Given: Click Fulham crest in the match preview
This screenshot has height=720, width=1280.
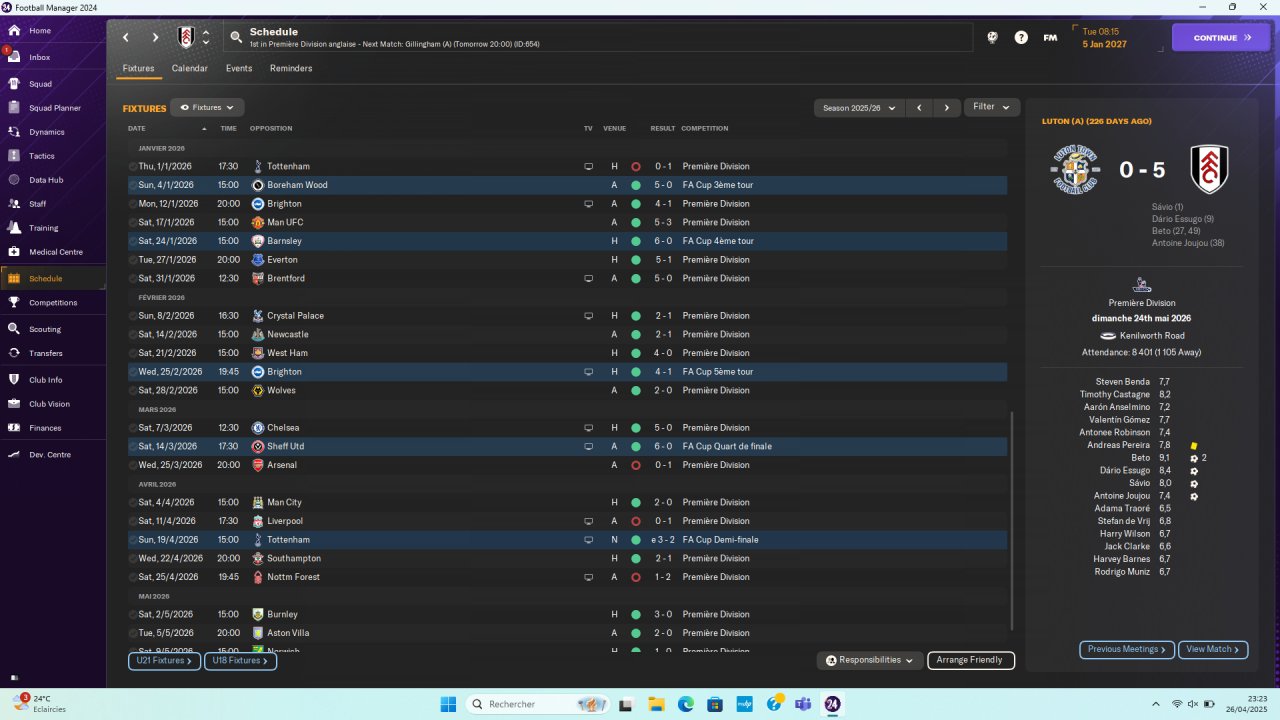Looking at the screenshot, I should (x=1209, y=169).
